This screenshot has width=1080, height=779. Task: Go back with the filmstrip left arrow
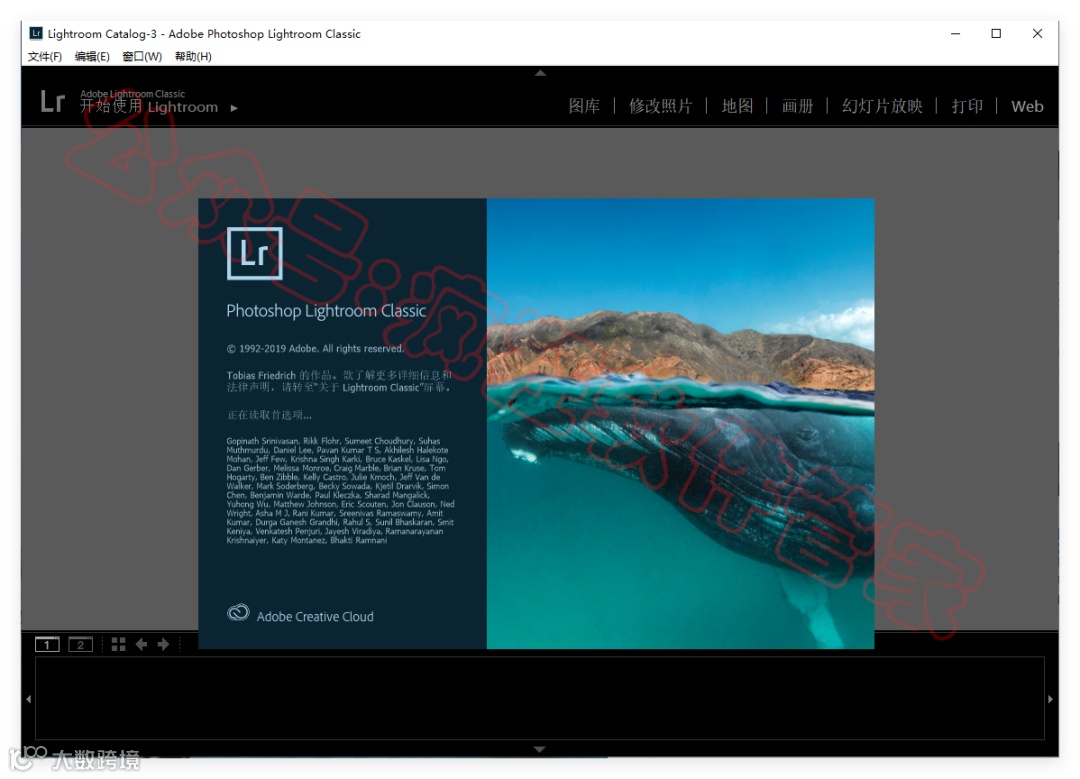coord(141,645)
